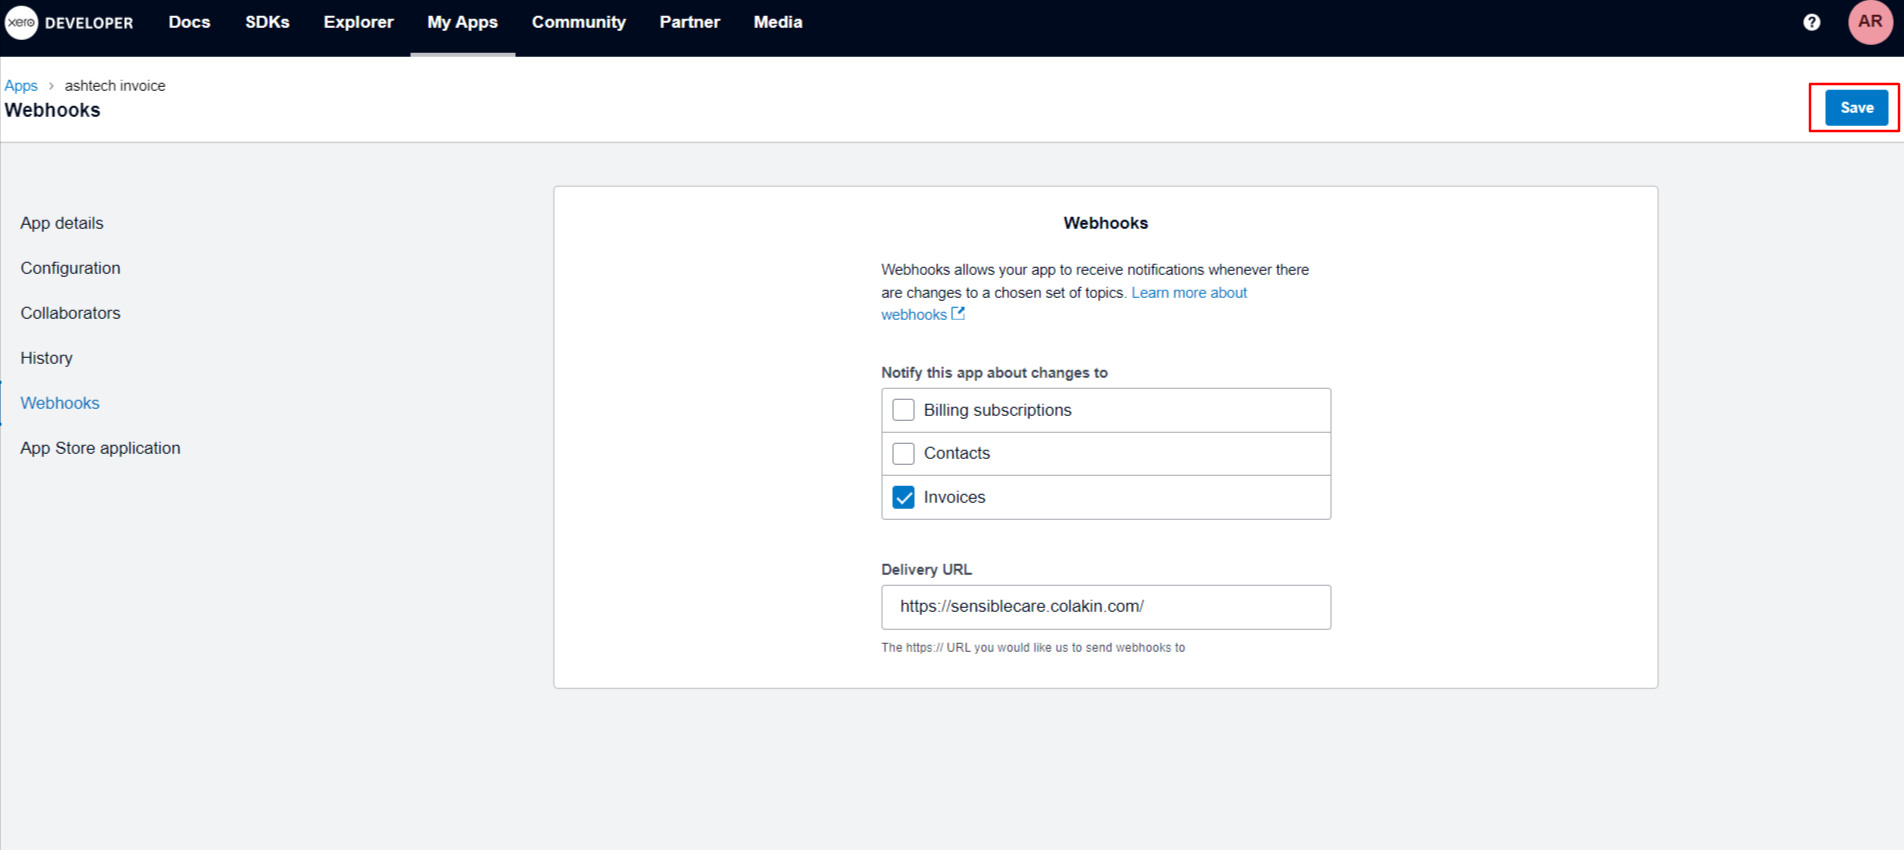Open Configuration in the sidebar

[x=70, y=268]
